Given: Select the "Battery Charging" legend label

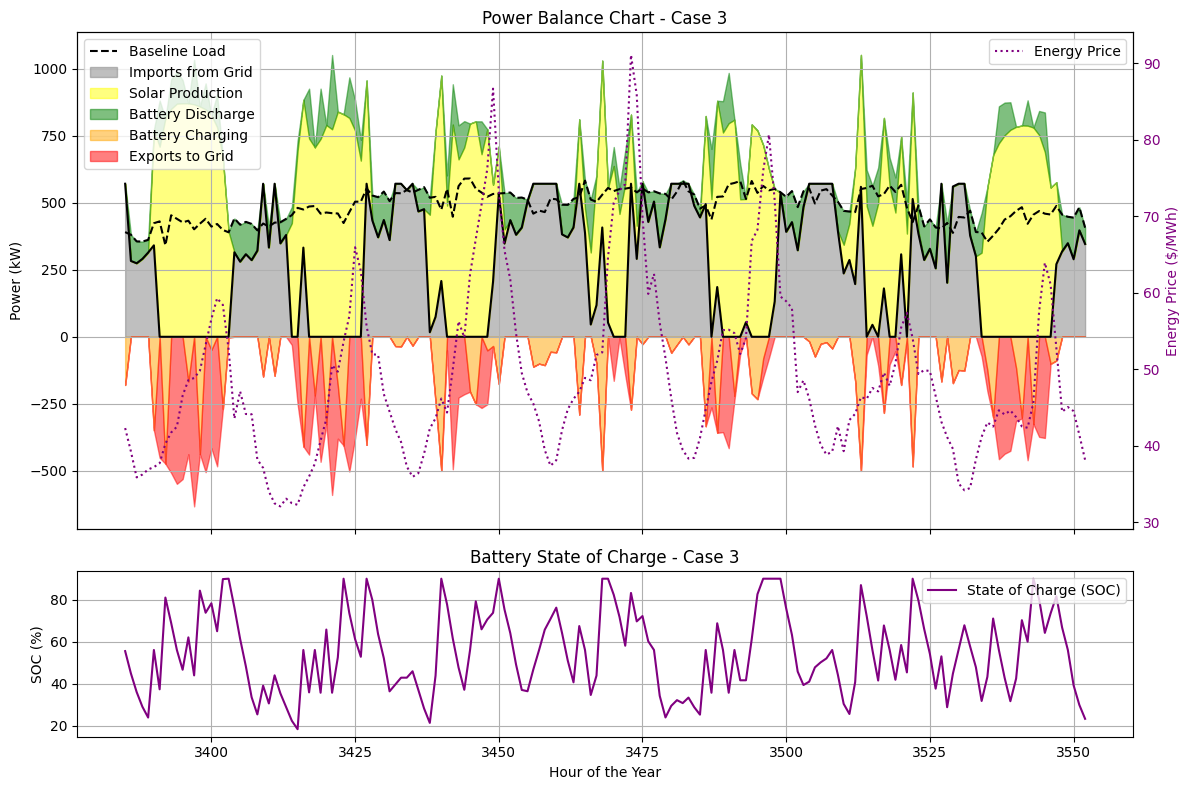Looking at the screenshot, I should click(x=188, y=135).
